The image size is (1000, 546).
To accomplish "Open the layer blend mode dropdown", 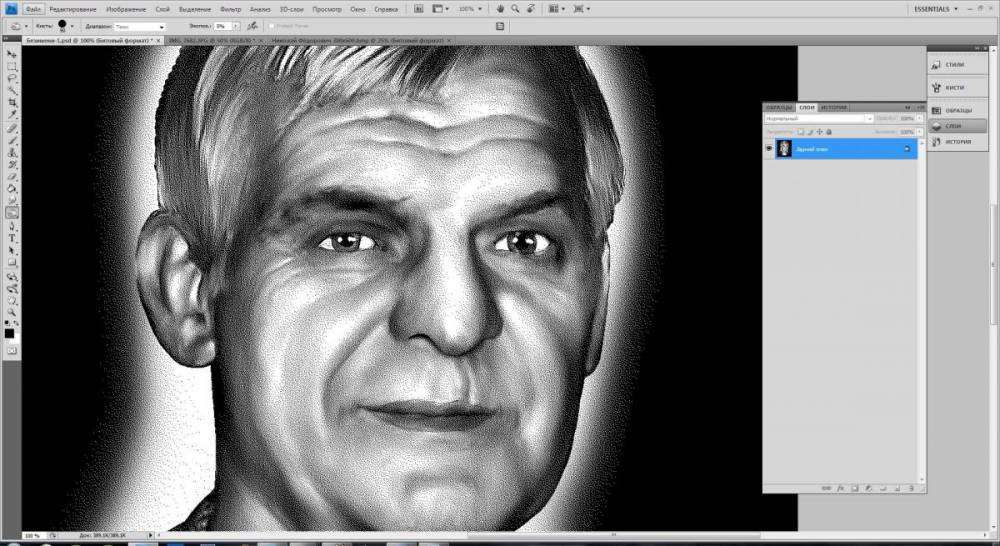I will [x=813, y=118].
